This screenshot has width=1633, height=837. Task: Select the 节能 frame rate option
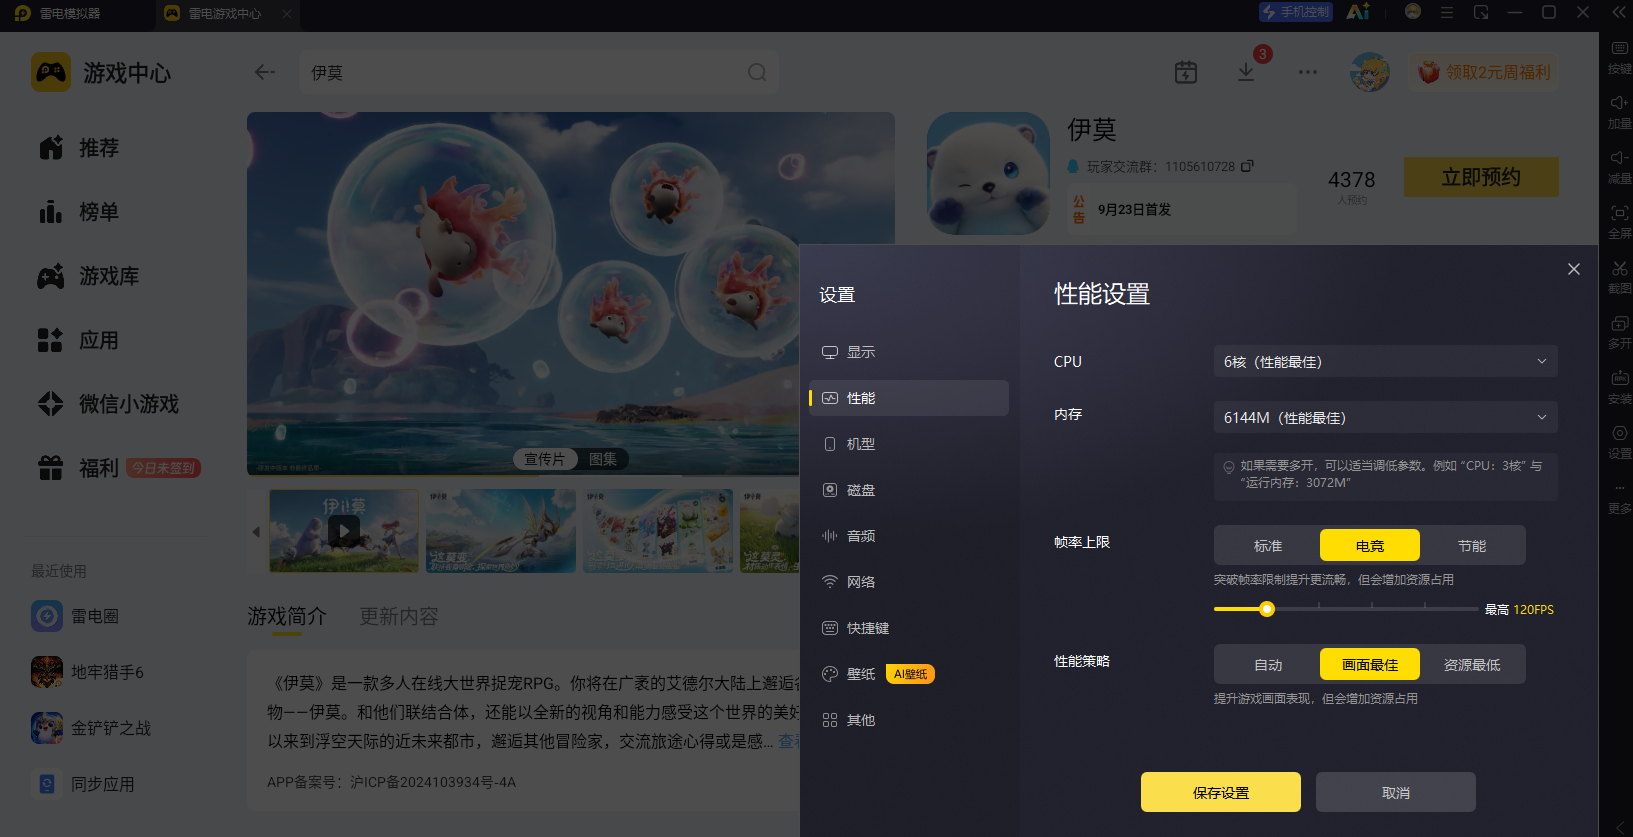click(x=1472, y=545)
